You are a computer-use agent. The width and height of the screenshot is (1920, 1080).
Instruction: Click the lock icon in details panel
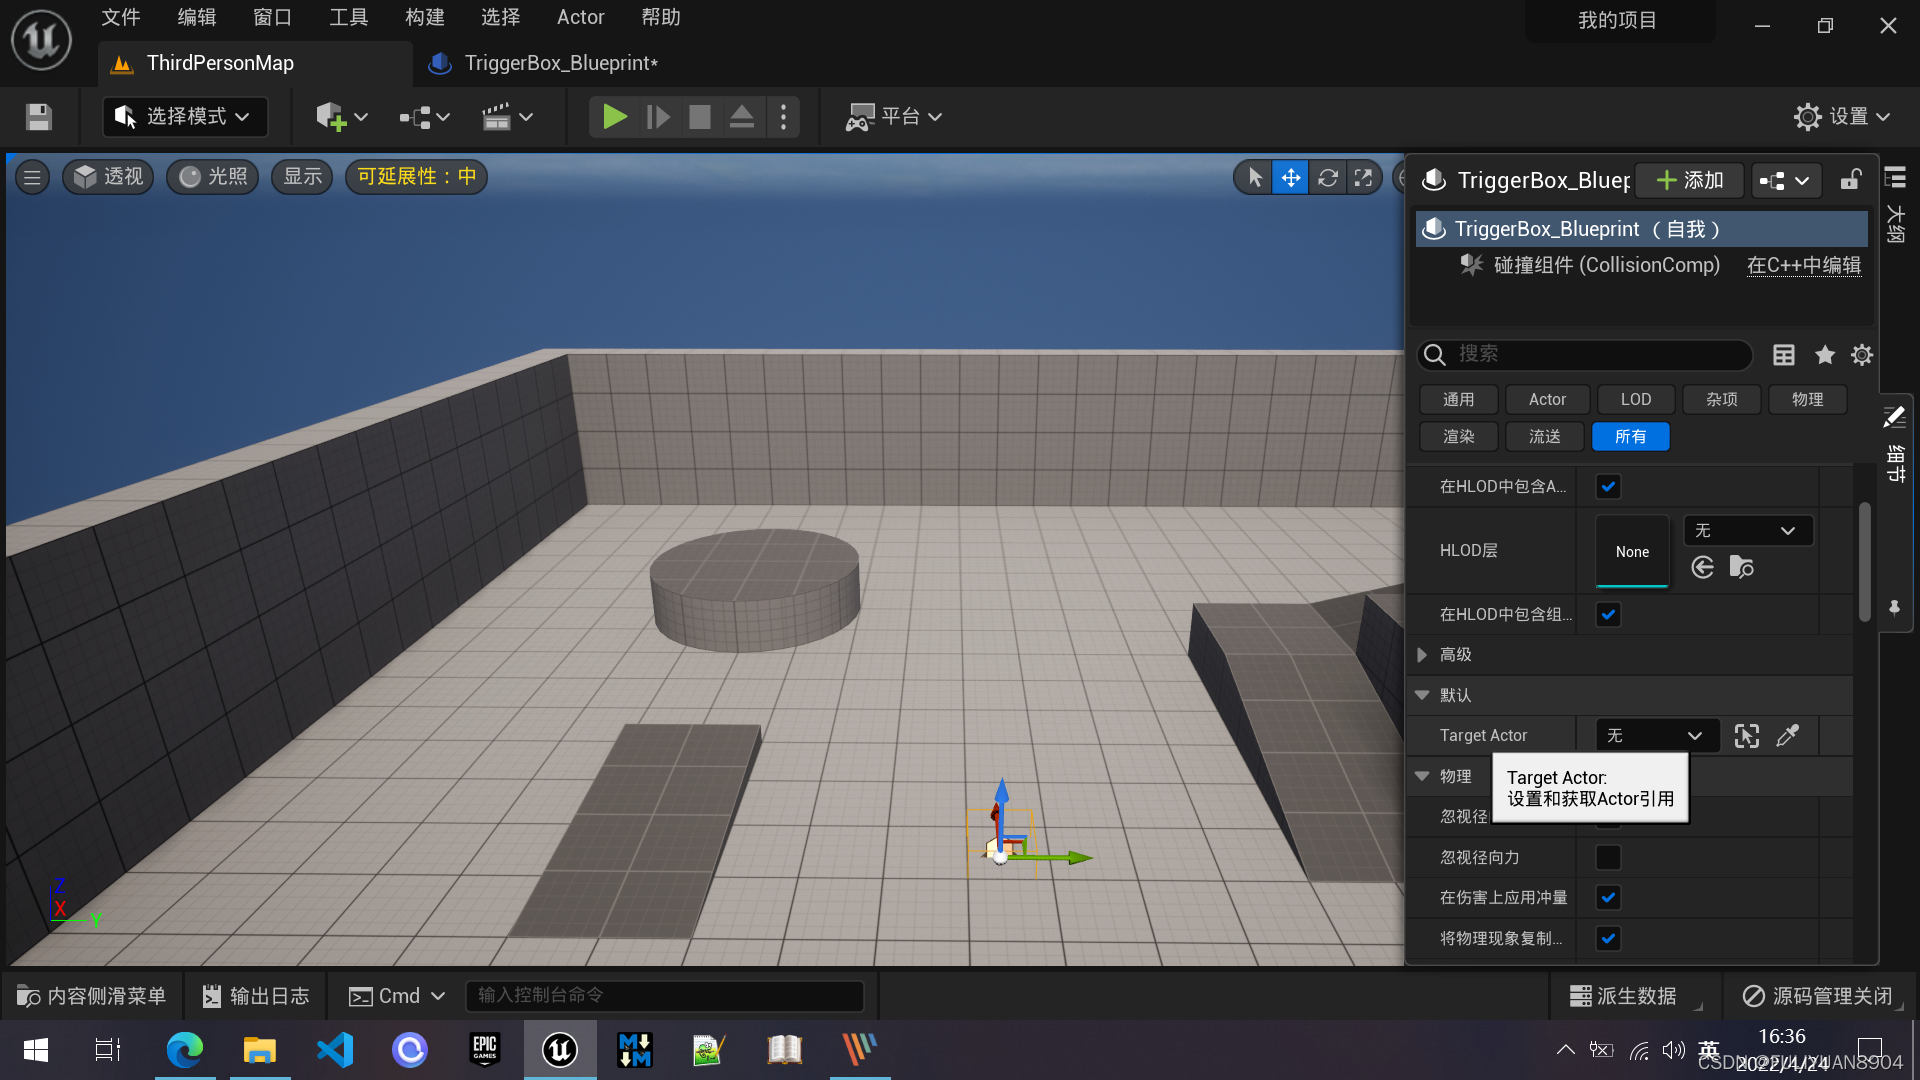point(1850,180)
